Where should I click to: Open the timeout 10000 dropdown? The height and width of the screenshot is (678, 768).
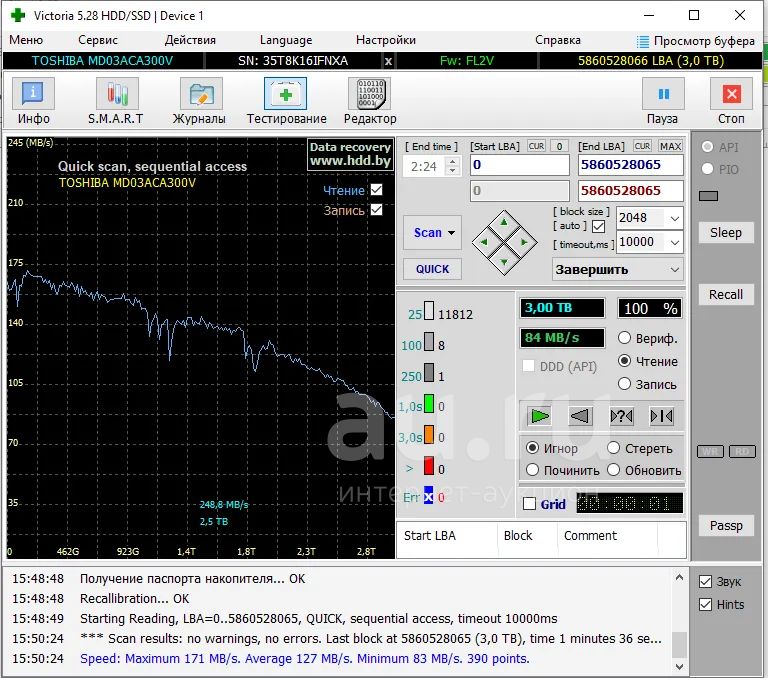(x=674, y=242)
